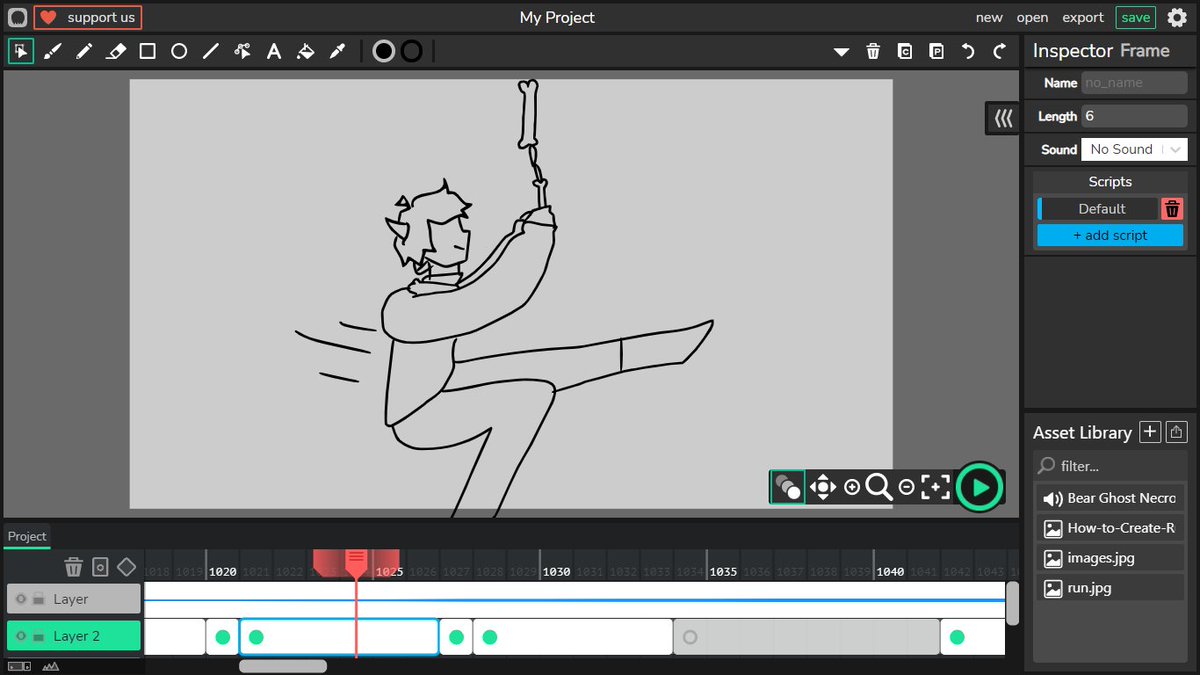Click the export menu item
Viewport: 1200px width, 675px height.
(x=1083, y=17)
